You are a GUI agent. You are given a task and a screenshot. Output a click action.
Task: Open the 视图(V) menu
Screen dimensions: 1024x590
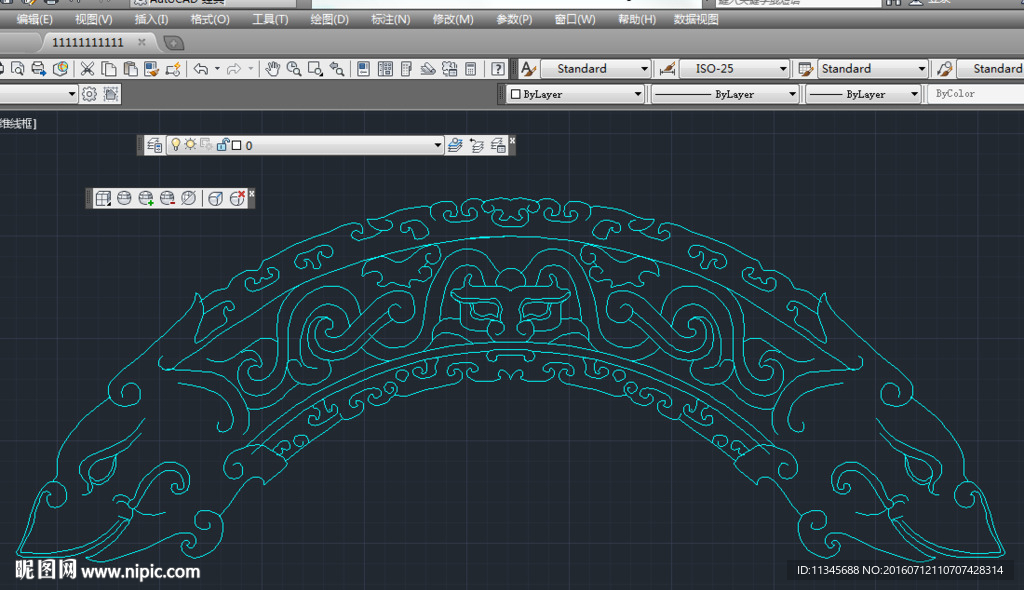(x=93, y=20)
